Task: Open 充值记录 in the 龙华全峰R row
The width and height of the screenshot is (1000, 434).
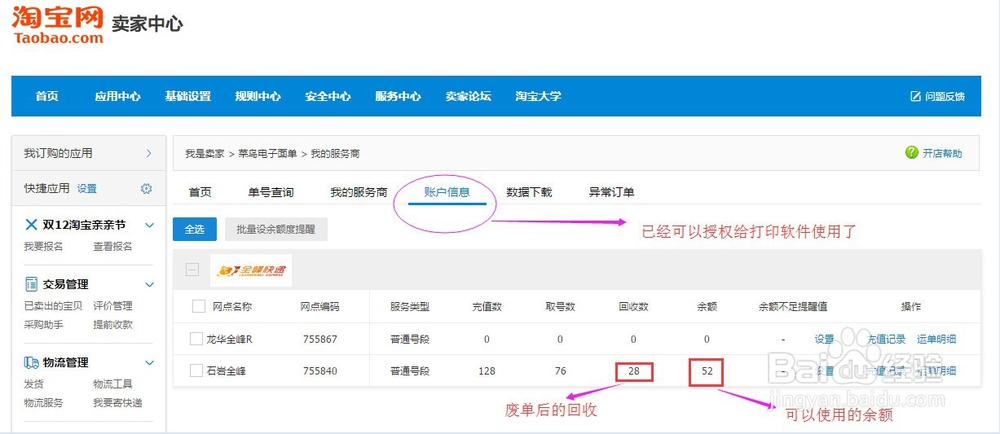Action: click(886, 339)
